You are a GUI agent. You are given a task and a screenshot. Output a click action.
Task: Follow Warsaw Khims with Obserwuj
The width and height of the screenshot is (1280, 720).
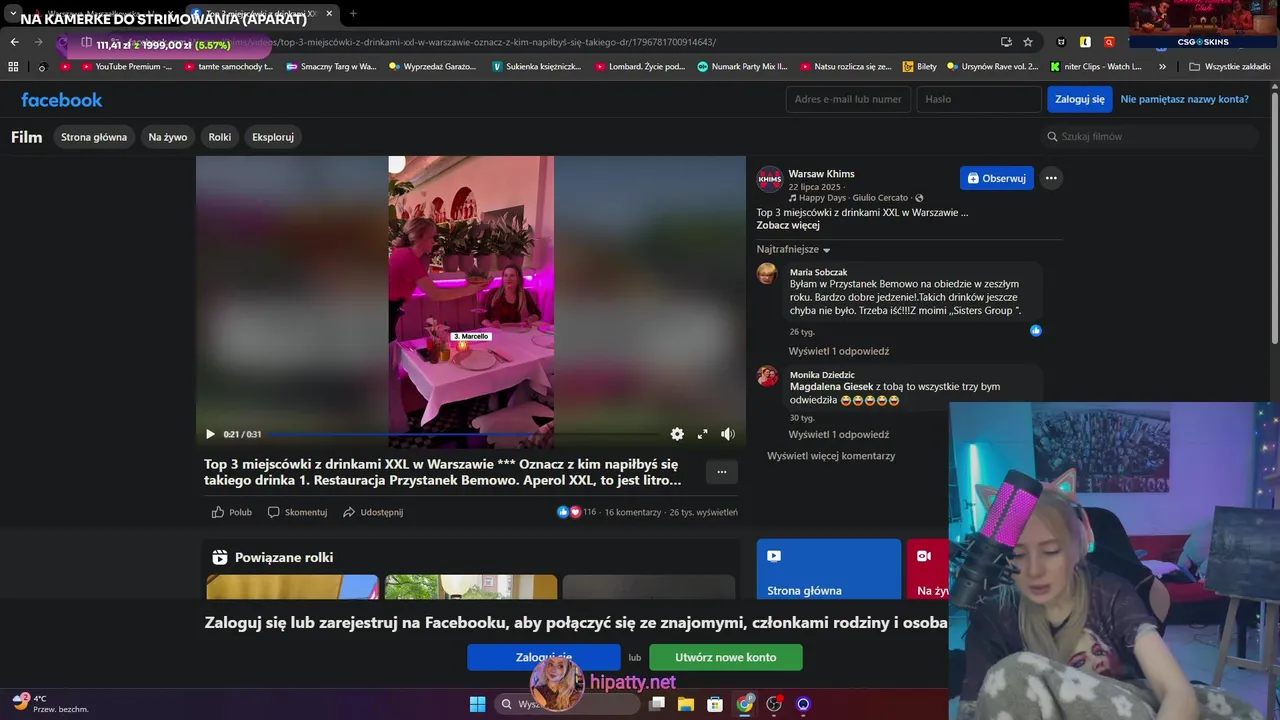(x=997, y=178)
